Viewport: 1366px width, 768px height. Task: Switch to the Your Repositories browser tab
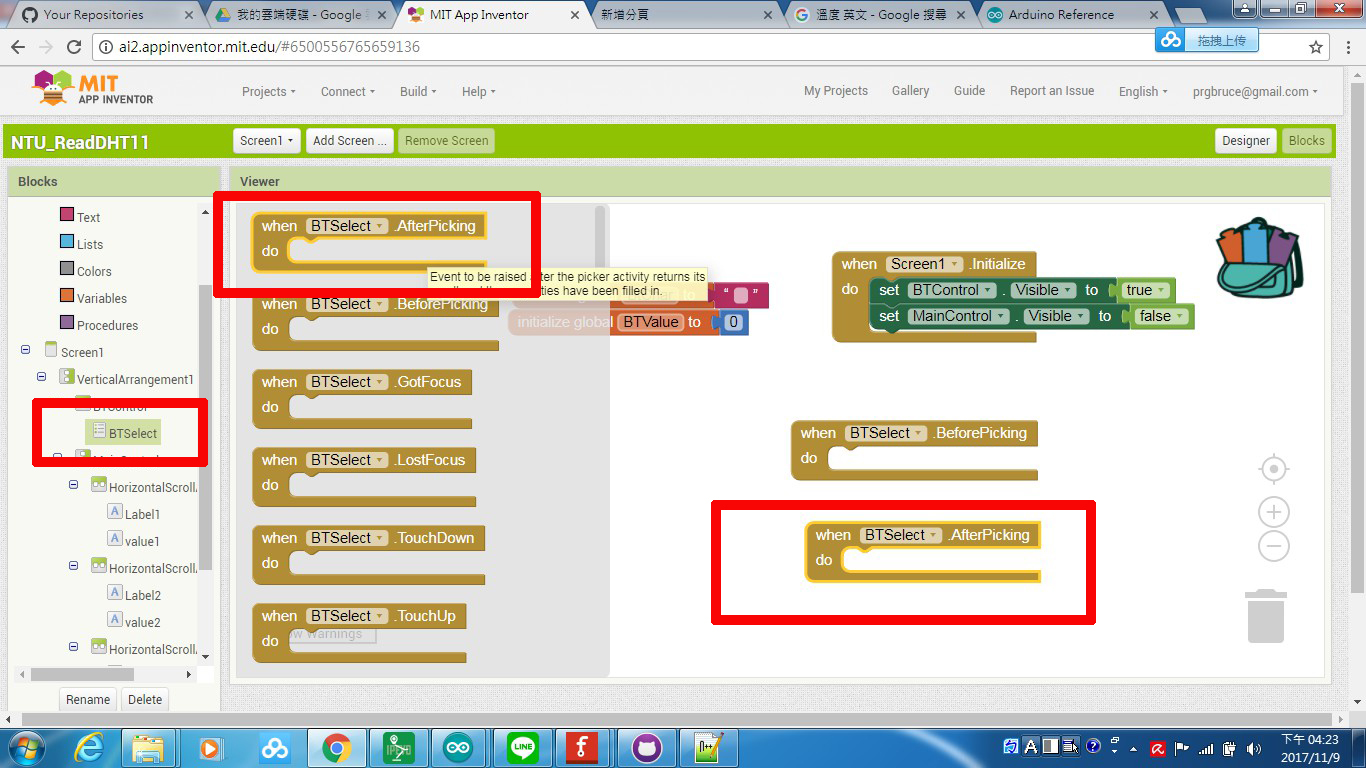[104, 14]
